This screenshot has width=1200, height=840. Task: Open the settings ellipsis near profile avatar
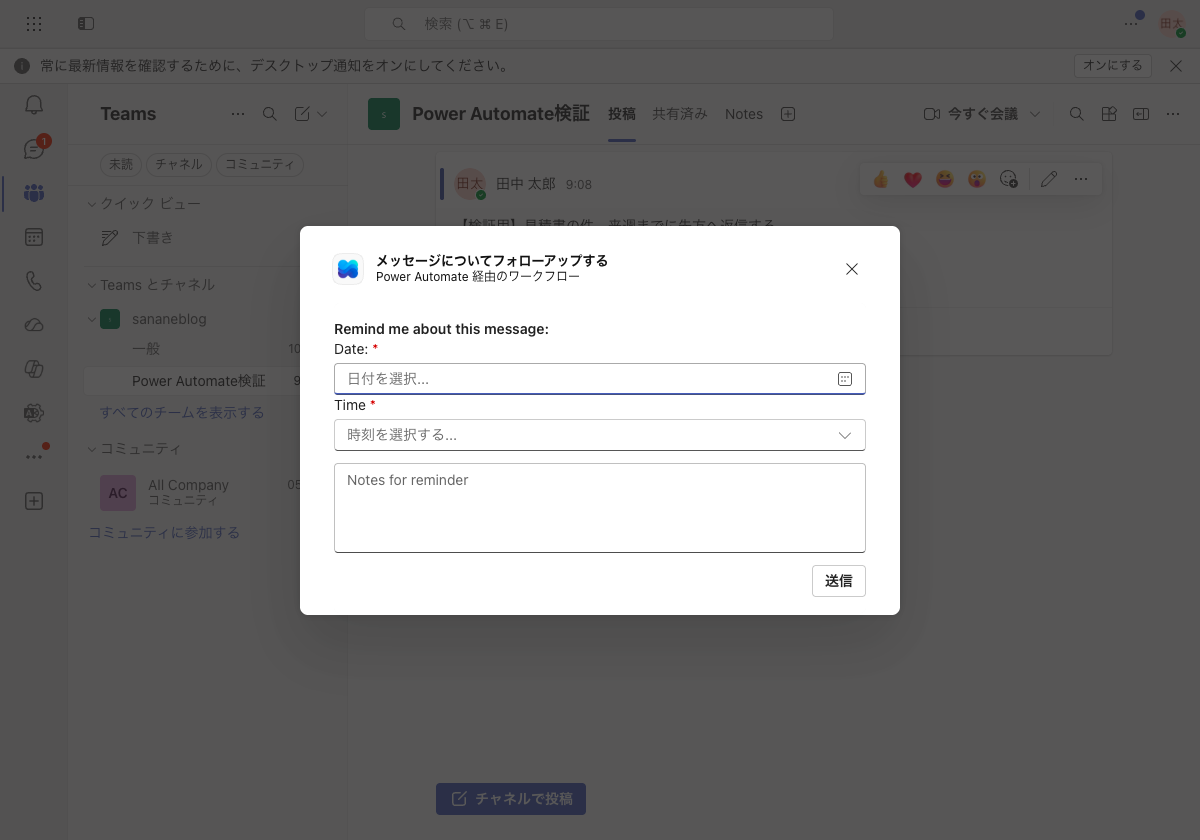click(x=1131, y=23)
